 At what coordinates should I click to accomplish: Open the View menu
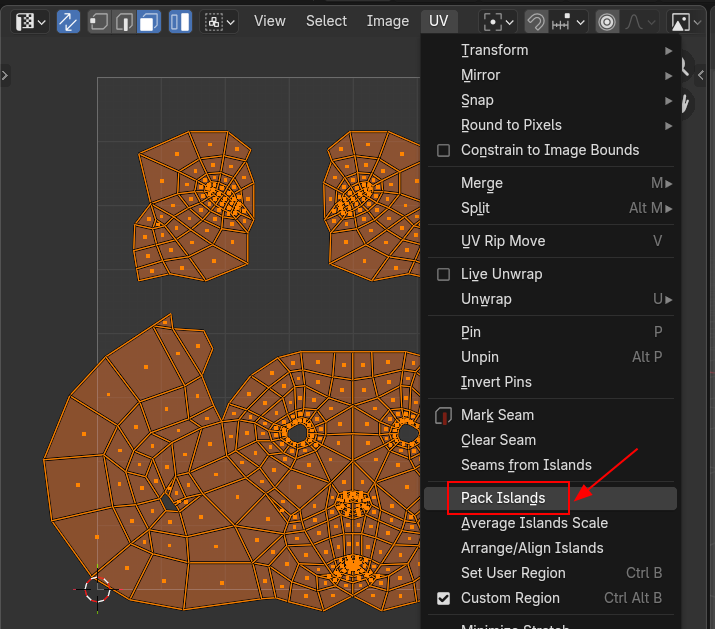tap(269, 21)
